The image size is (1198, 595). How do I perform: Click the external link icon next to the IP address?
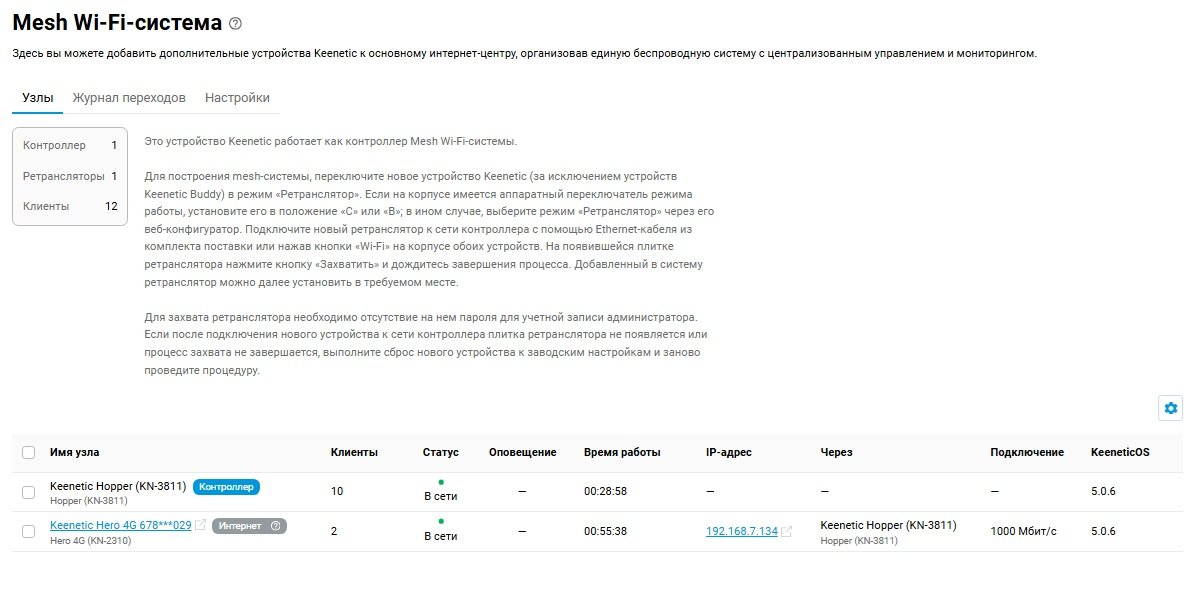[786, 532]
